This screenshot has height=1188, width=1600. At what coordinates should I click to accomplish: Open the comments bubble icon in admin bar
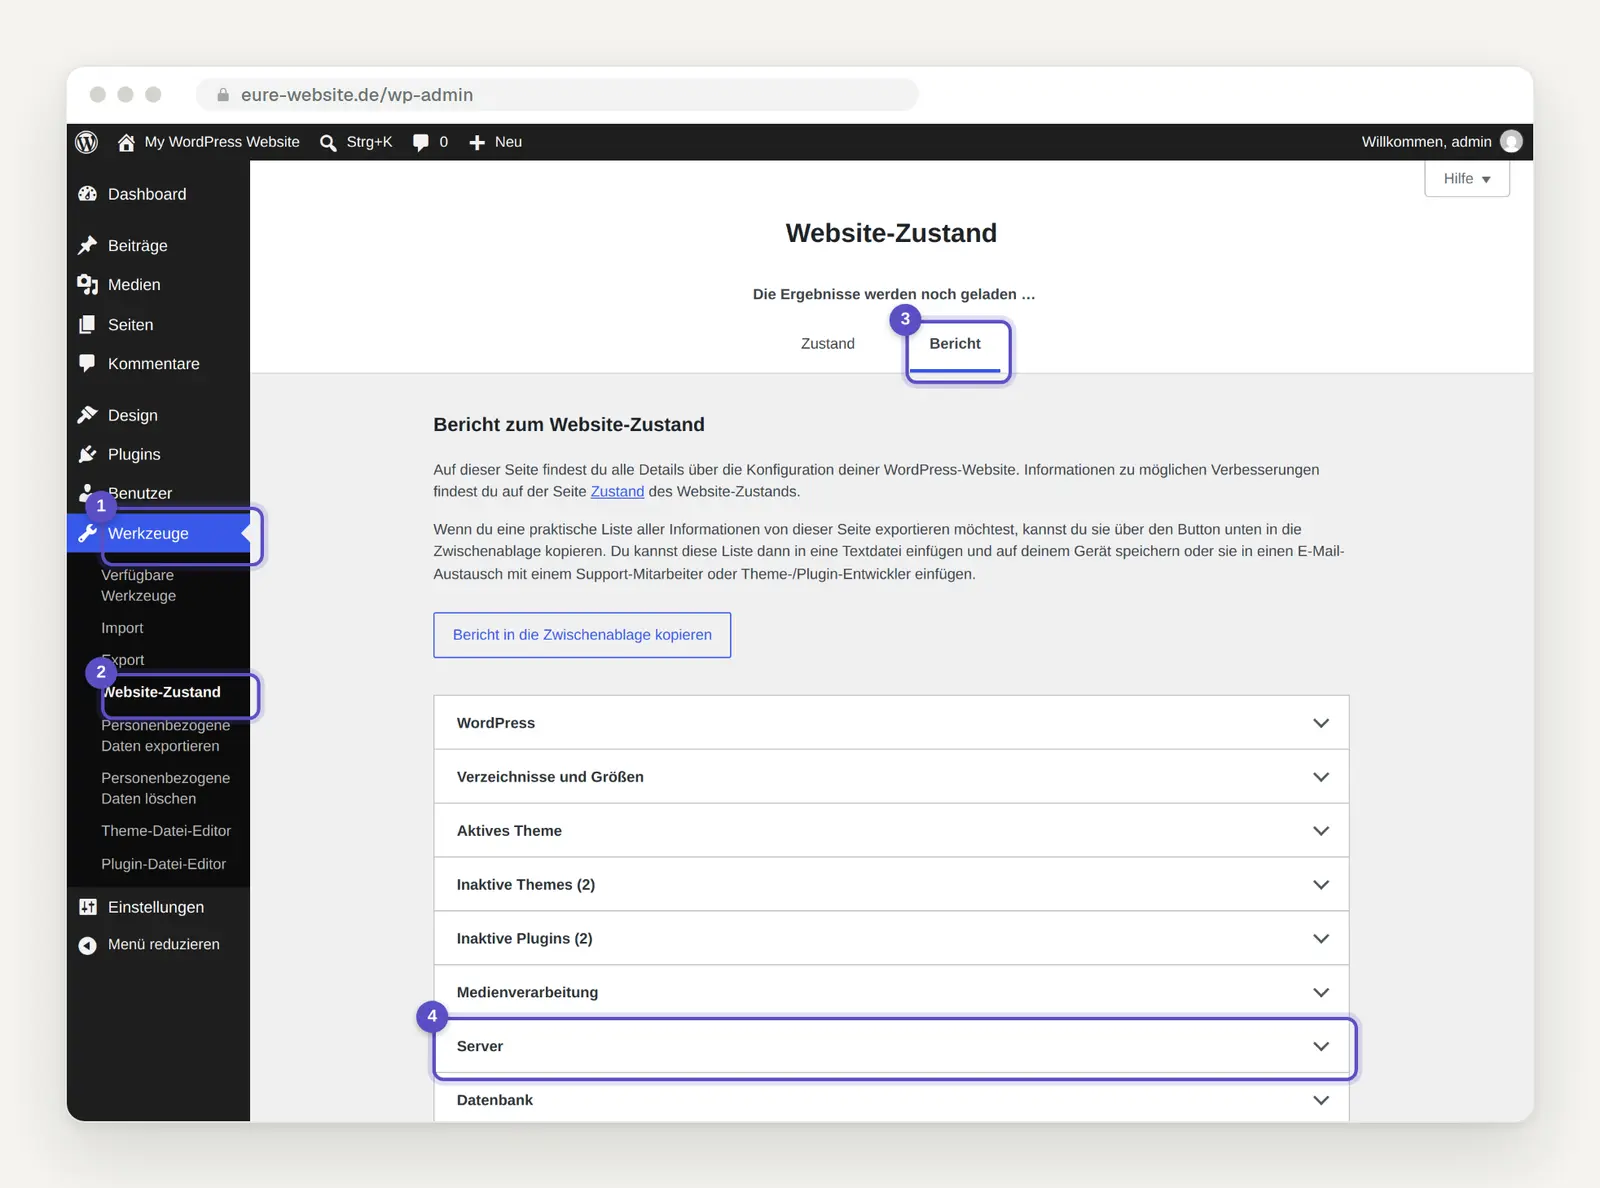tap(421, 142)
